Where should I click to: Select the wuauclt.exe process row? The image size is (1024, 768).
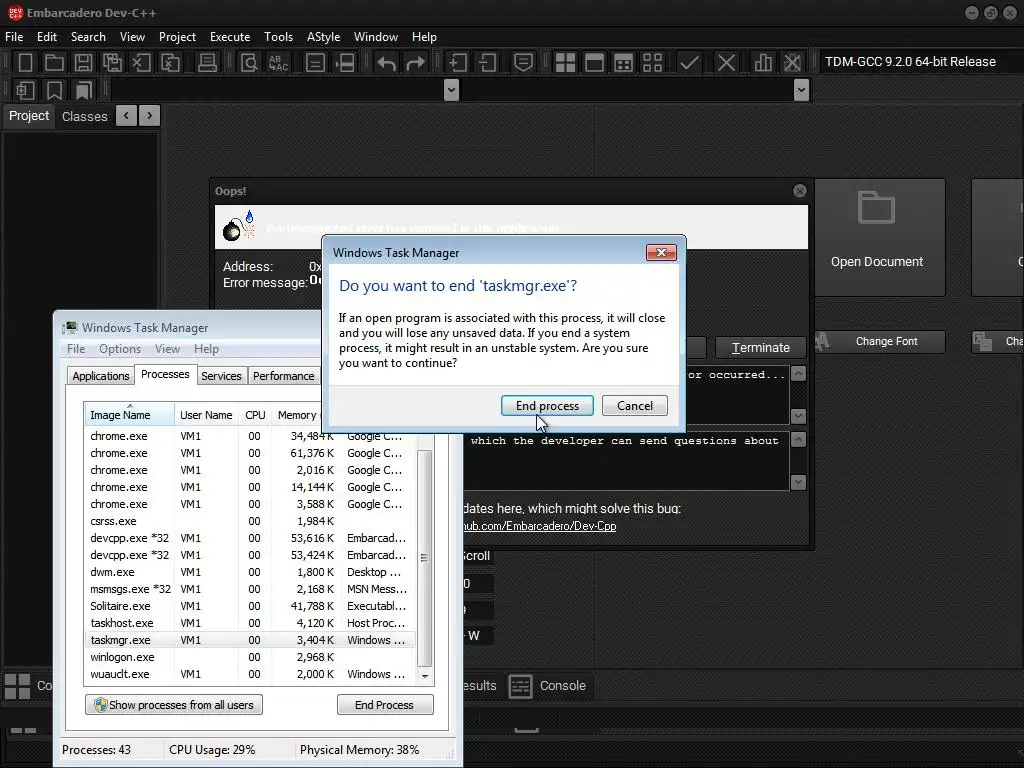click(249, 674)
